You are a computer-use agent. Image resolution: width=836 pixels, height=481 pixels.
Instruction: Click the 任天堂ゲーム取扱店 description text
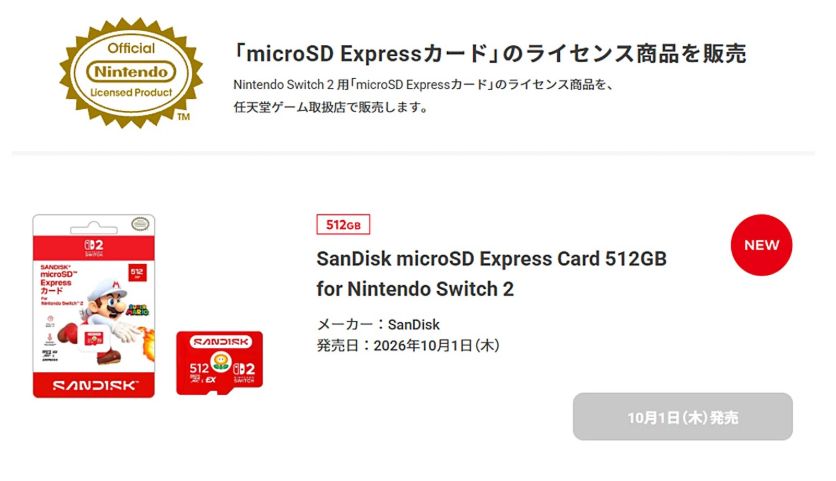point(331,107)
